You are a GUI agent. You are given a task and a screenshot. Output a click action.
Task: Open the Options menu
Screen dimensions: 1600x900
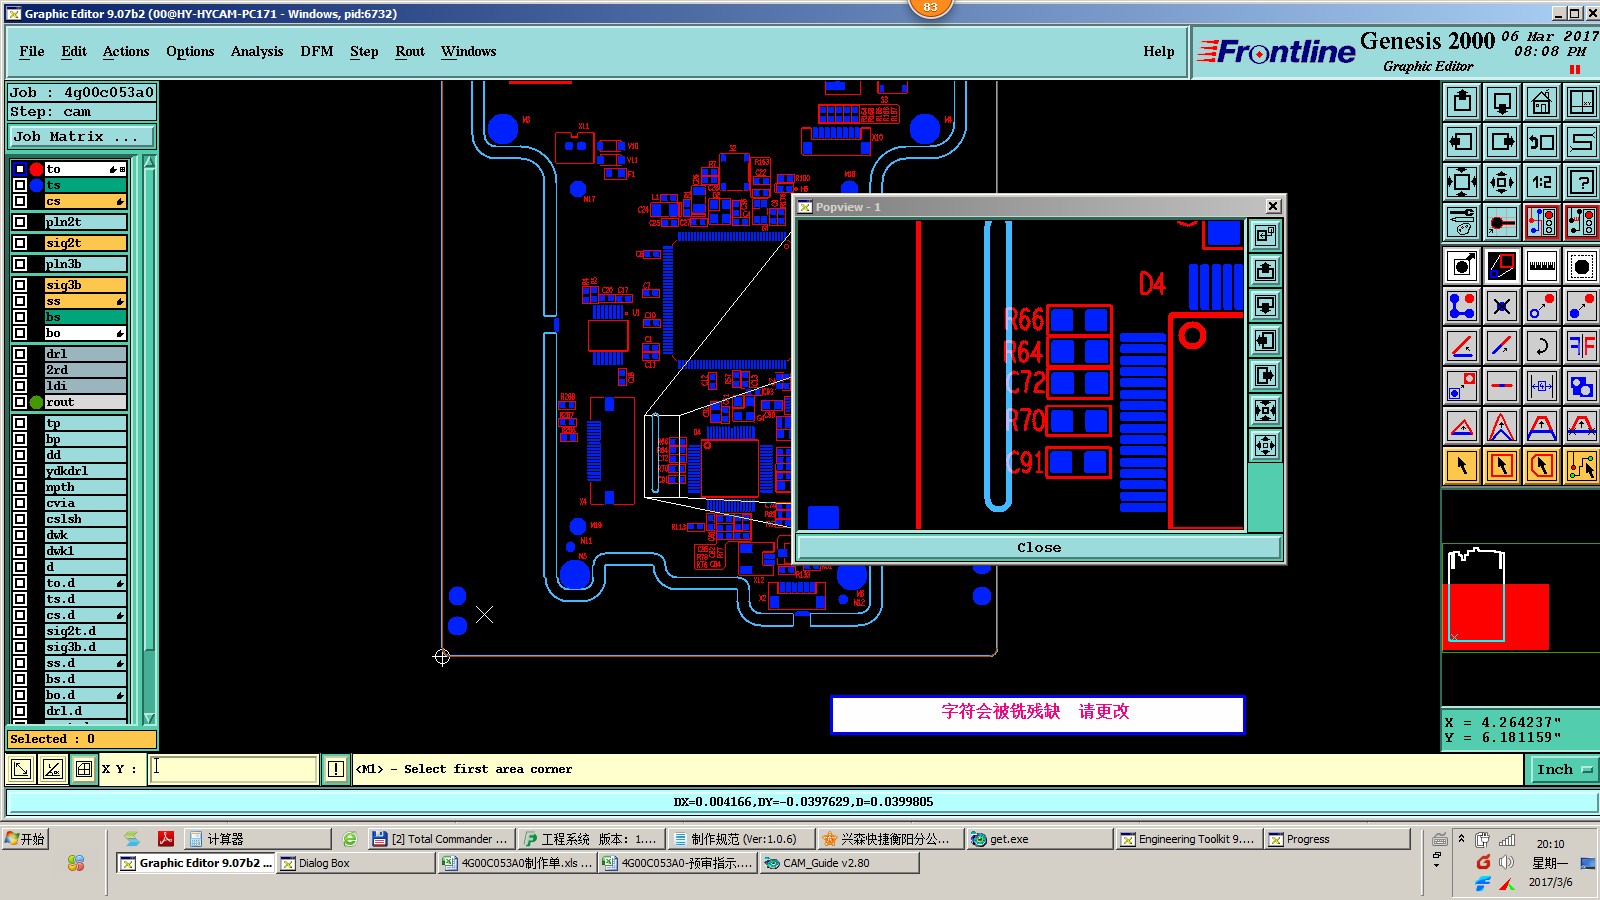(x=190, y=52)
